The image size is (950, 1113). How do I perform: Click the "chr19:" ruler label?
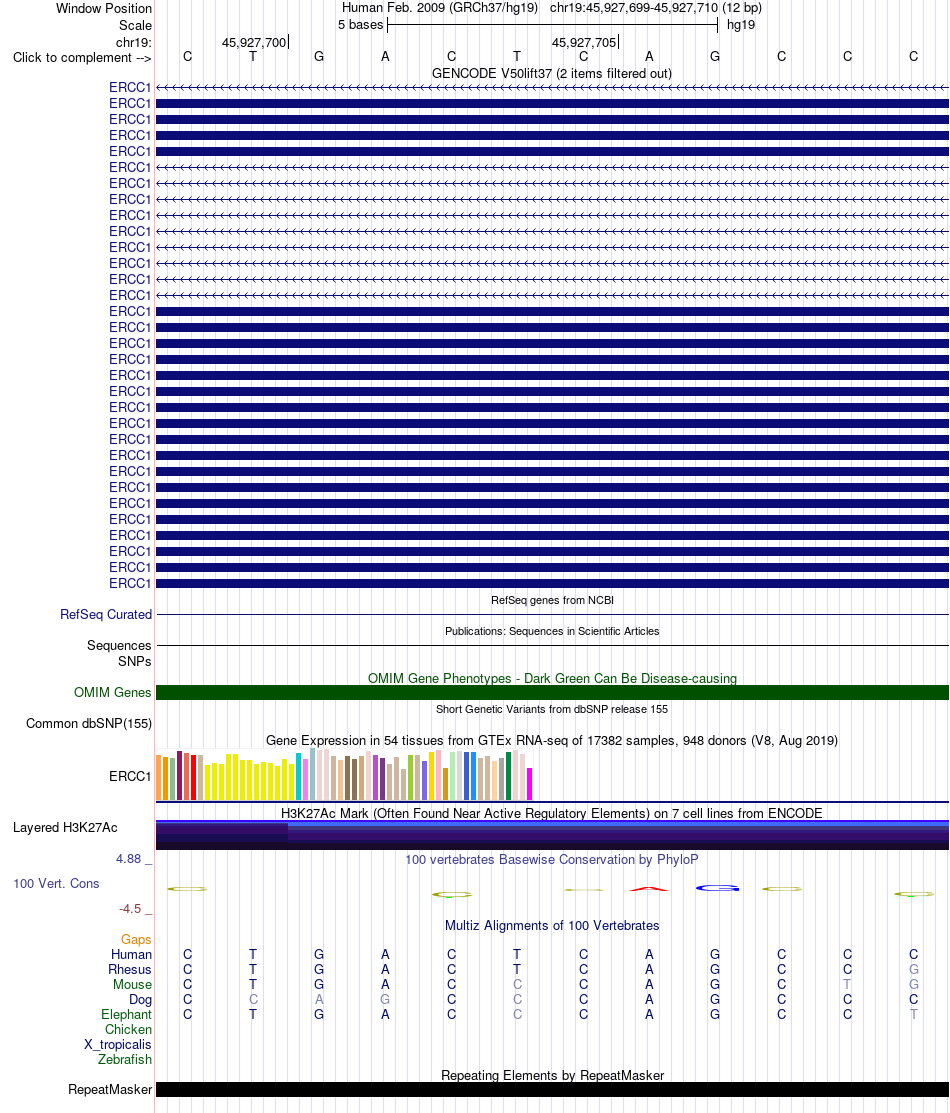(x=133, y=43)
